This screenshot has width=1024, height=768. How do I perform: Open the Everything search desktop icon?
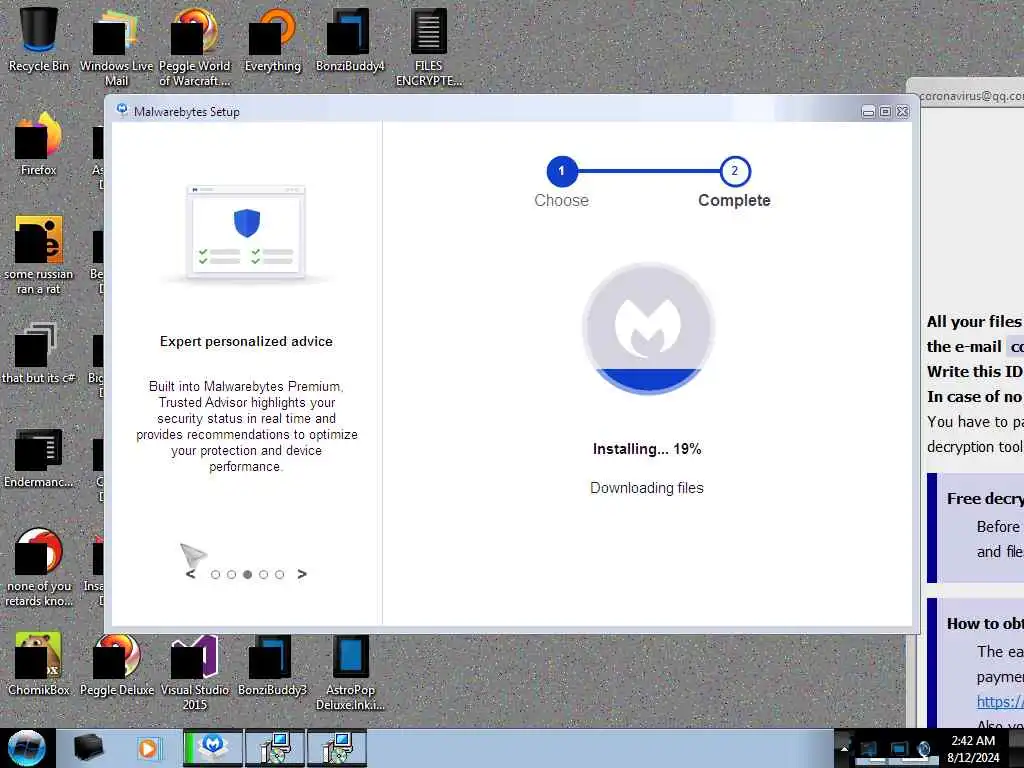[x=272, y=40]
